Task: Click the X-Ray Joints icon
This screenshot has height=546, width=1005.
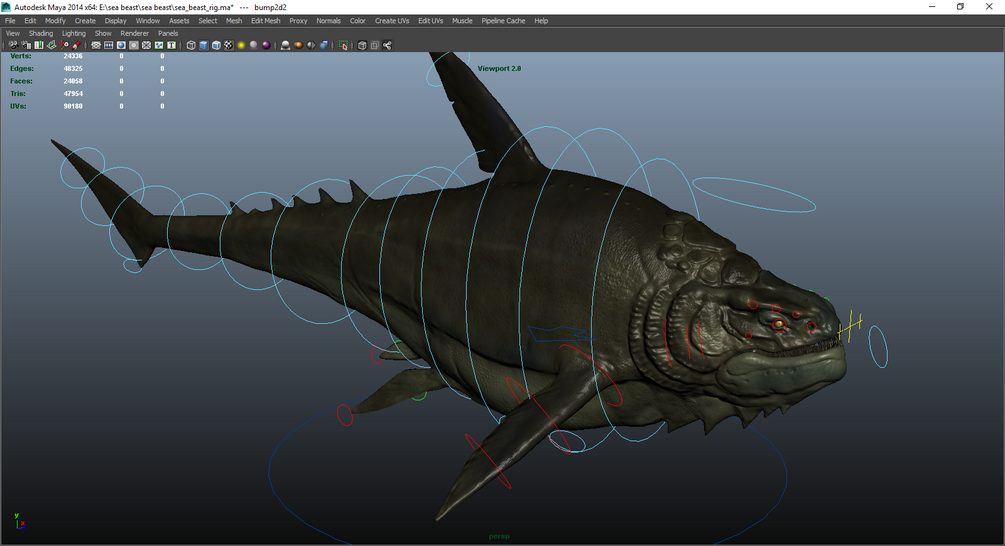Action: tap(387, 45)
